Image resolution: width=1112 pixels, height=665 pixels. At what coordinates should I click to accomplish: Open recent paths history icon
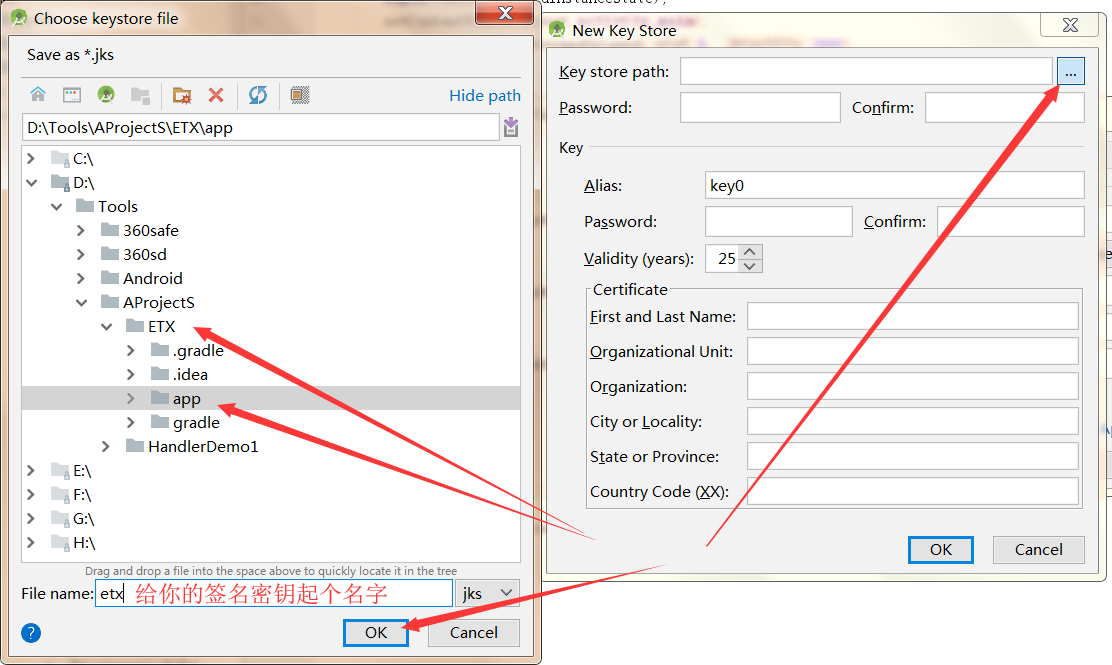point(511,128)
